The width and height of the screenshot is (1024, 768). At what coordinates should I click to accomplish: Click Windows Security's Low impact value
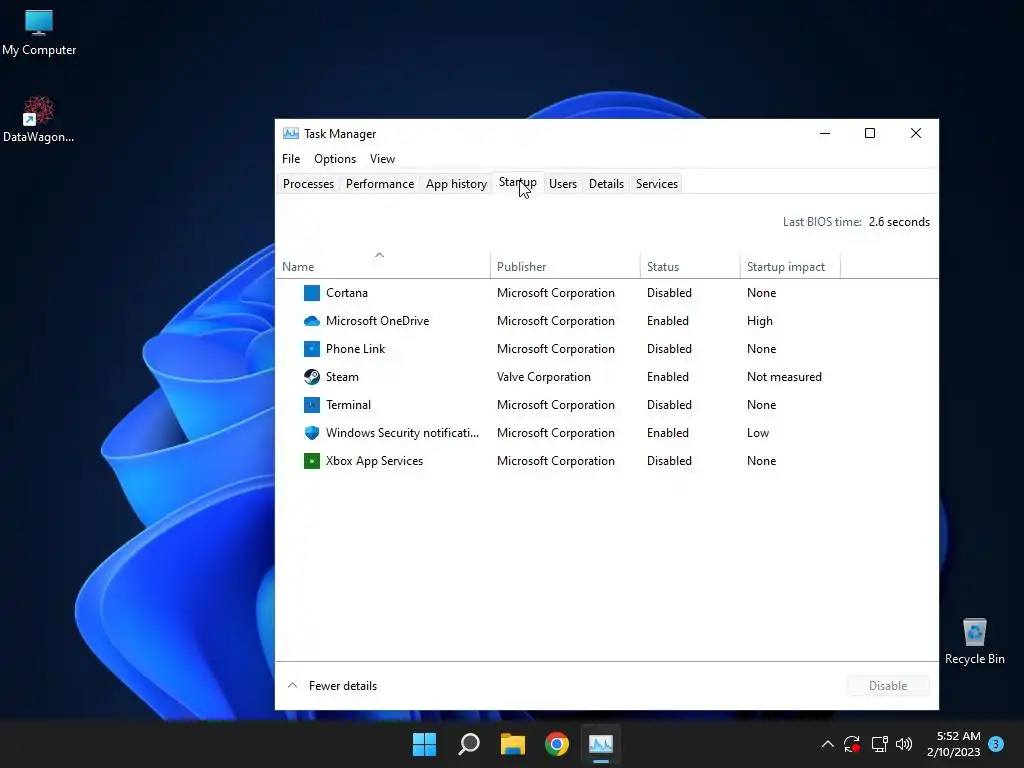(758, 433)
